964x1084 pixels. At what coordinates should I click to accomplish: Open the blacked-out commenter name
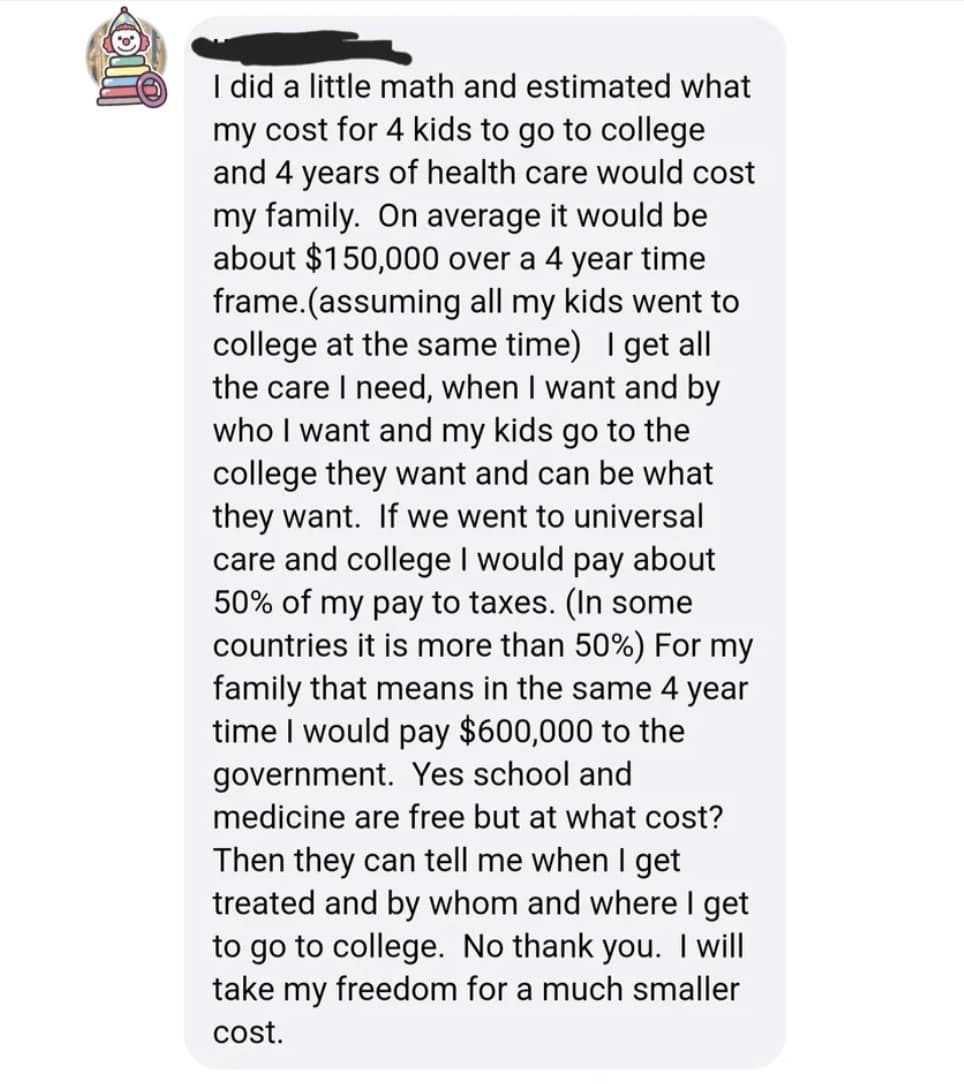(x=300, y=47)
